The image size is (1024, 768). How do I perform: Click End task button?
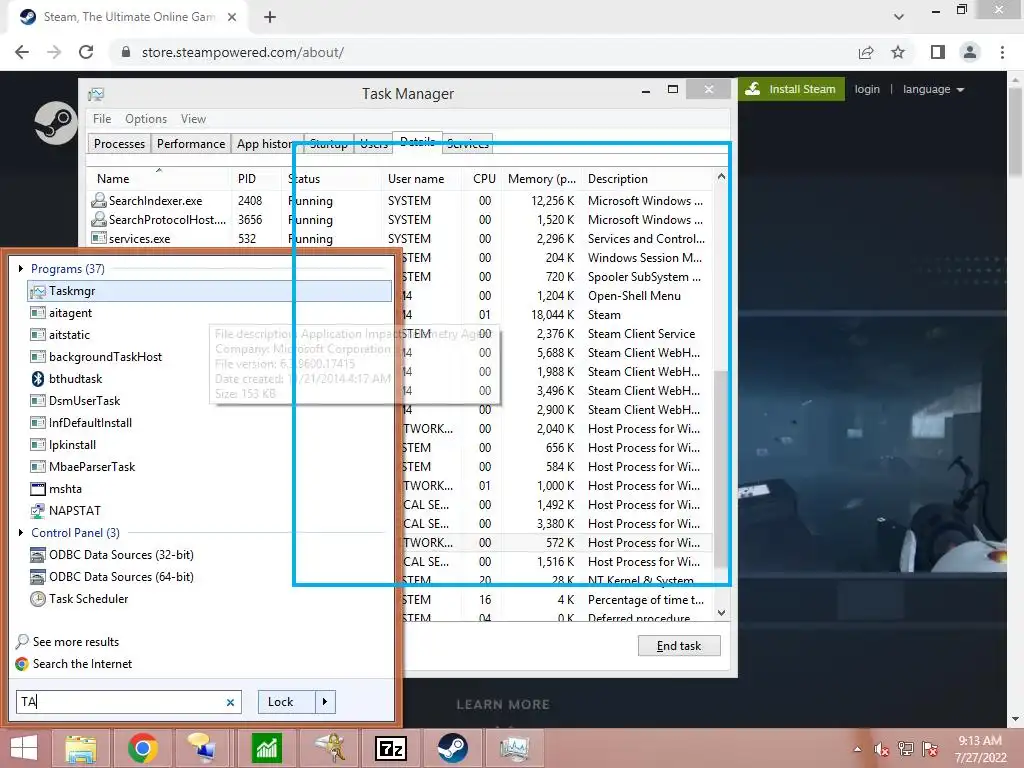679,646
